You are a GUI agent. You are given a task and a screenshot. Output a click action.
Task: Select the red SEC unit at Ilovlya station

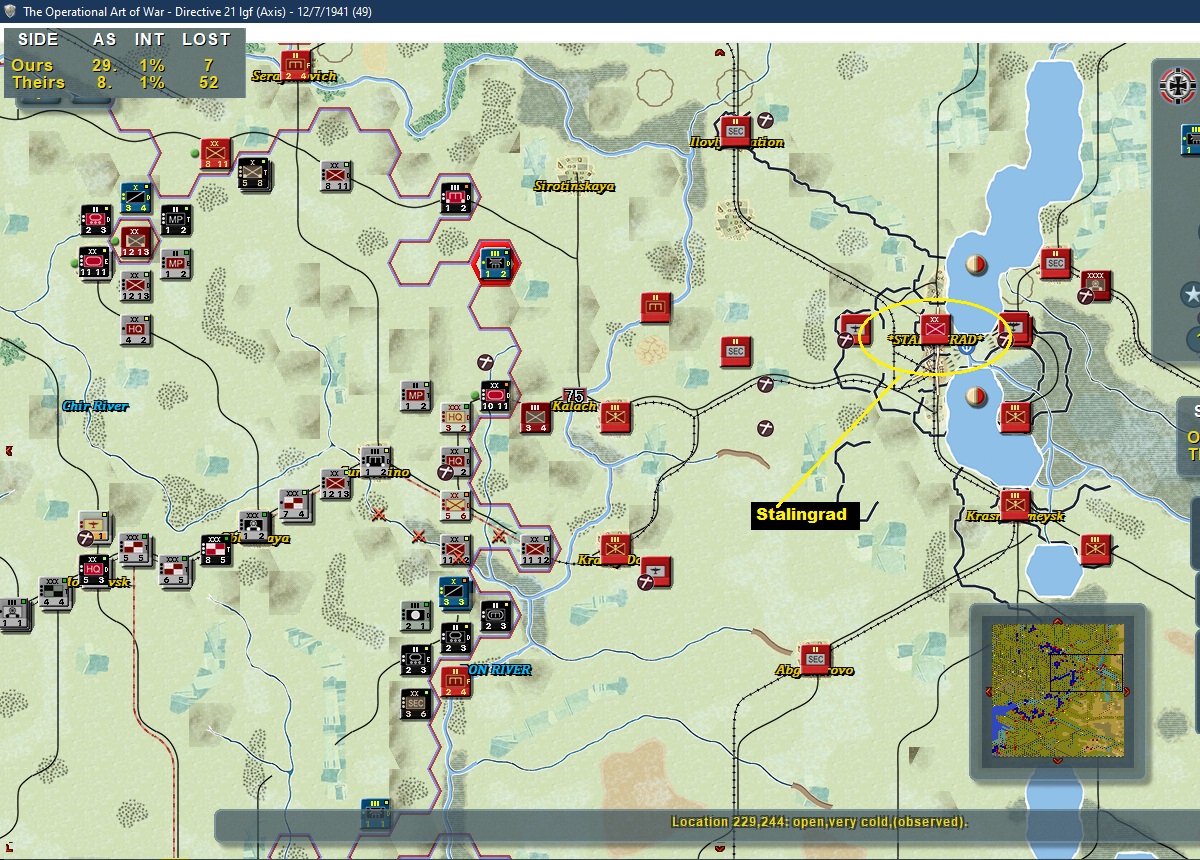point(736,131)
